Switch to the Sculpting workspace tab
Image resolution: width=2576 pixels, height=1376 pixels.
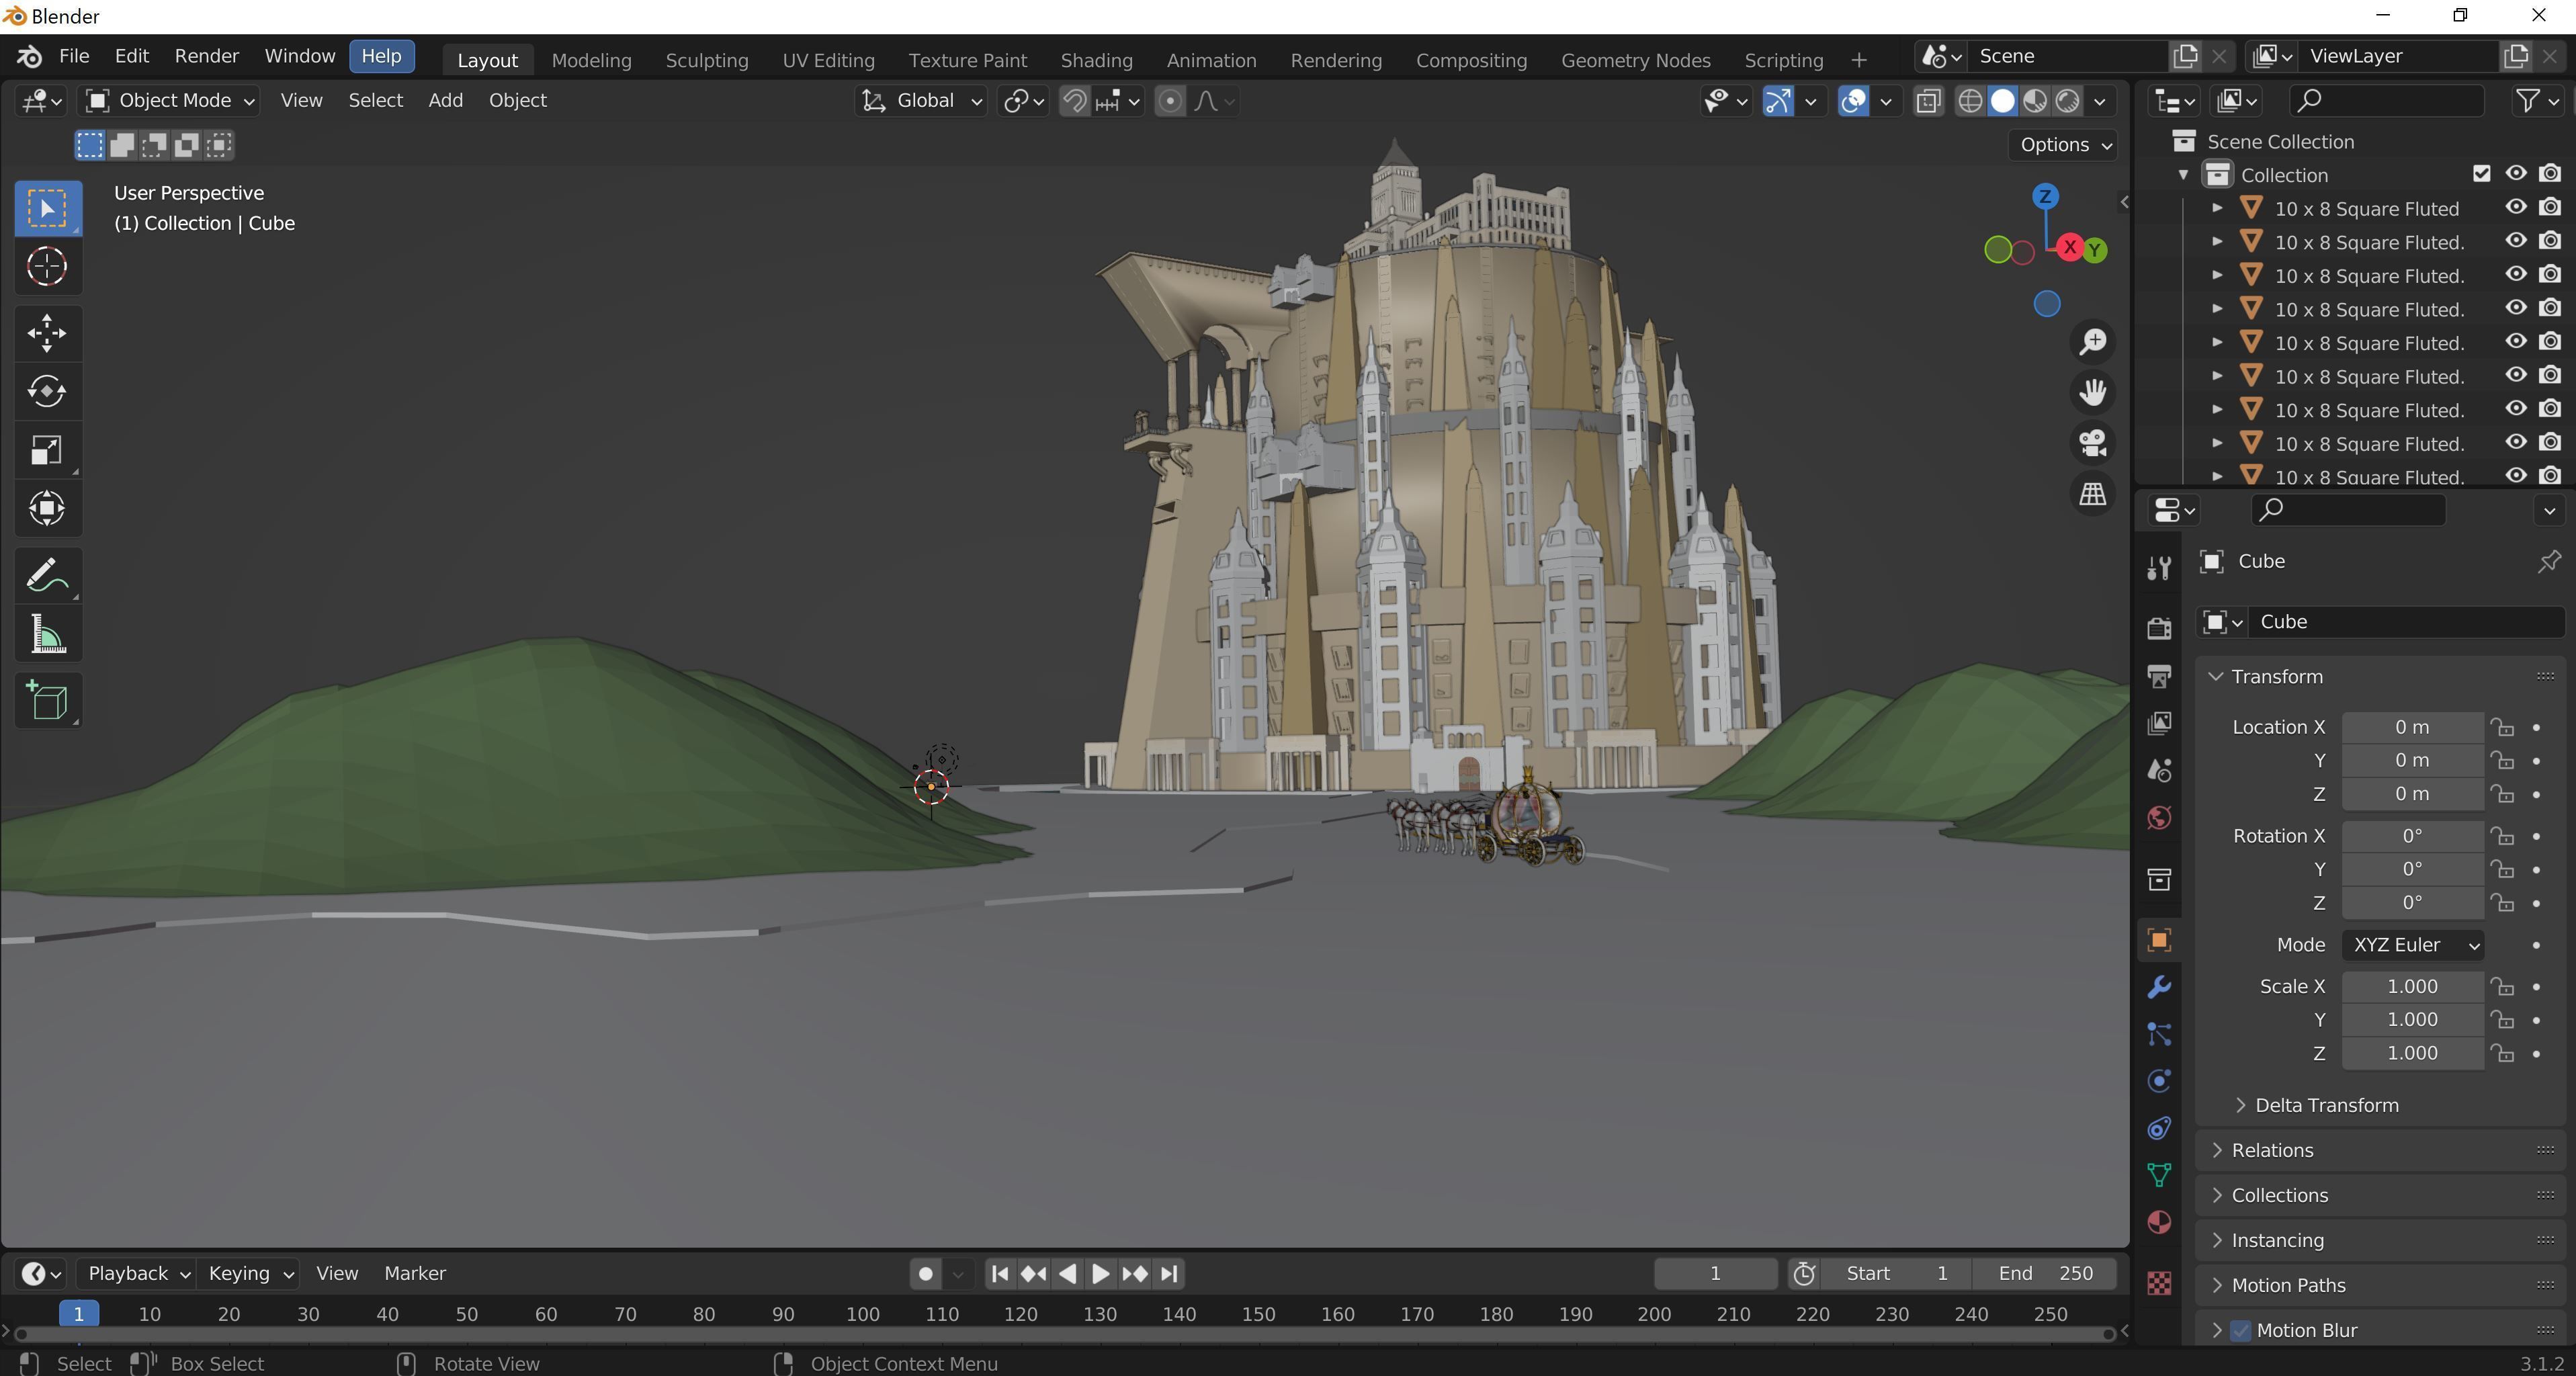coord(707,60)
